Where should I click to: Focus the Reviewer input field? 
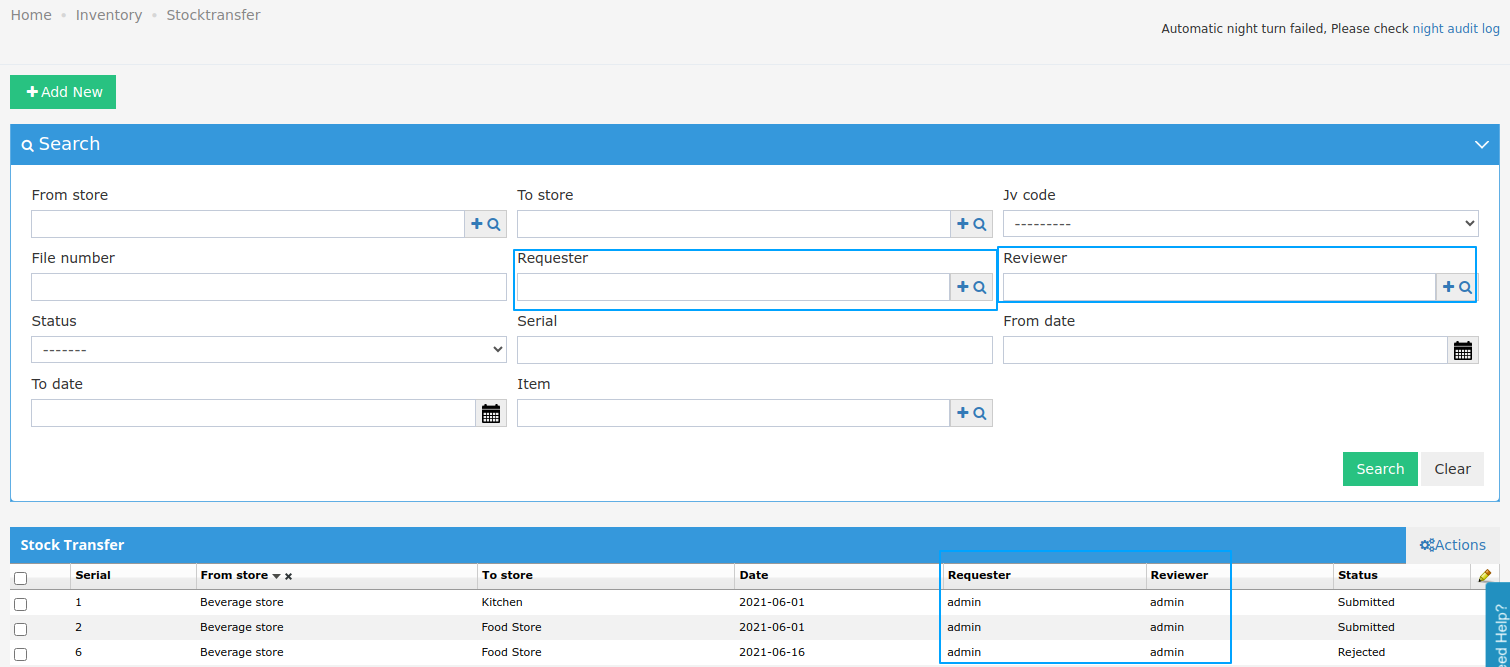1220,287
